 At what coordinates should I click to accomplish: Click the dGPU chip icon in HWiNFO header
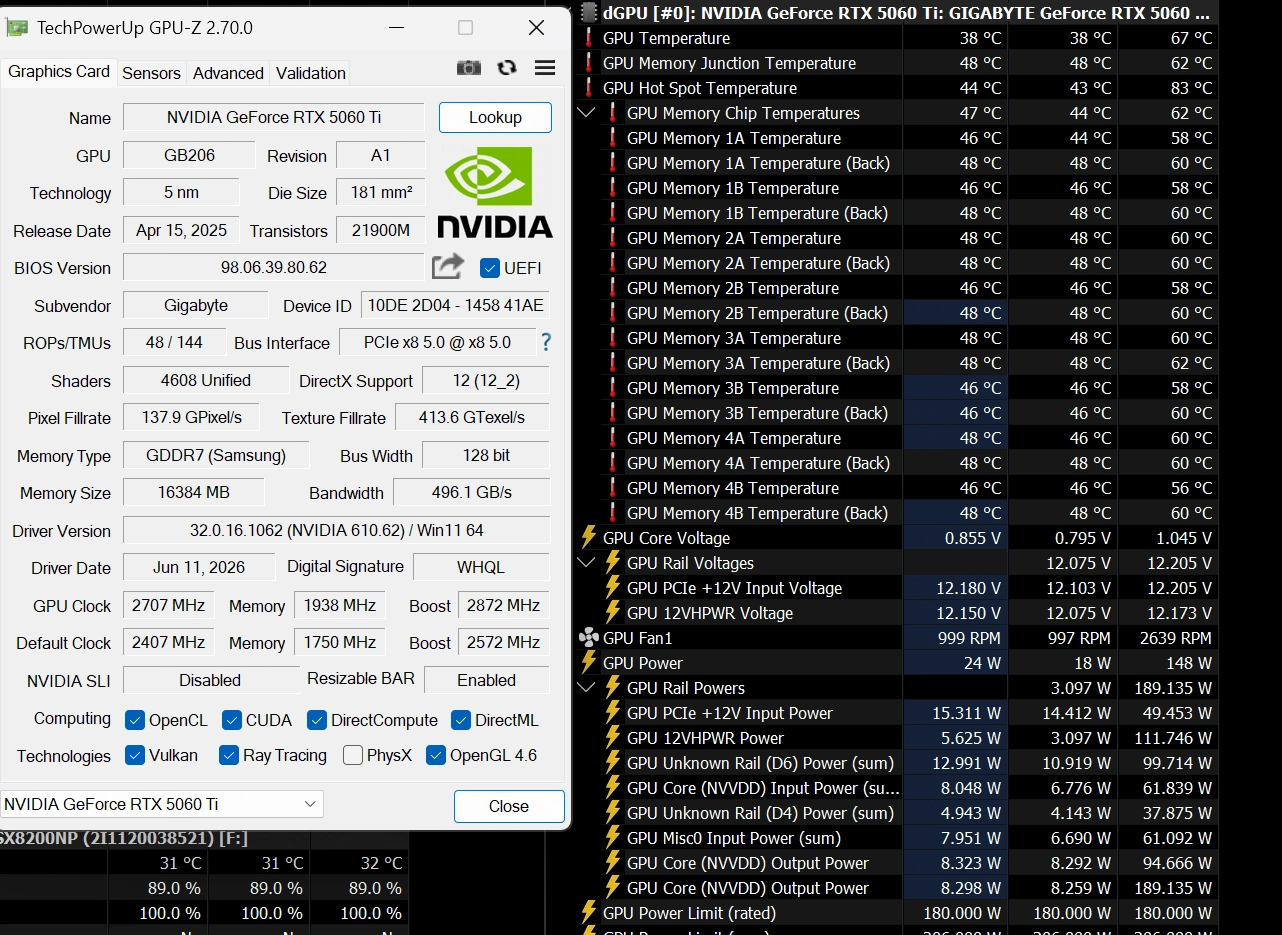pos(588,13)
